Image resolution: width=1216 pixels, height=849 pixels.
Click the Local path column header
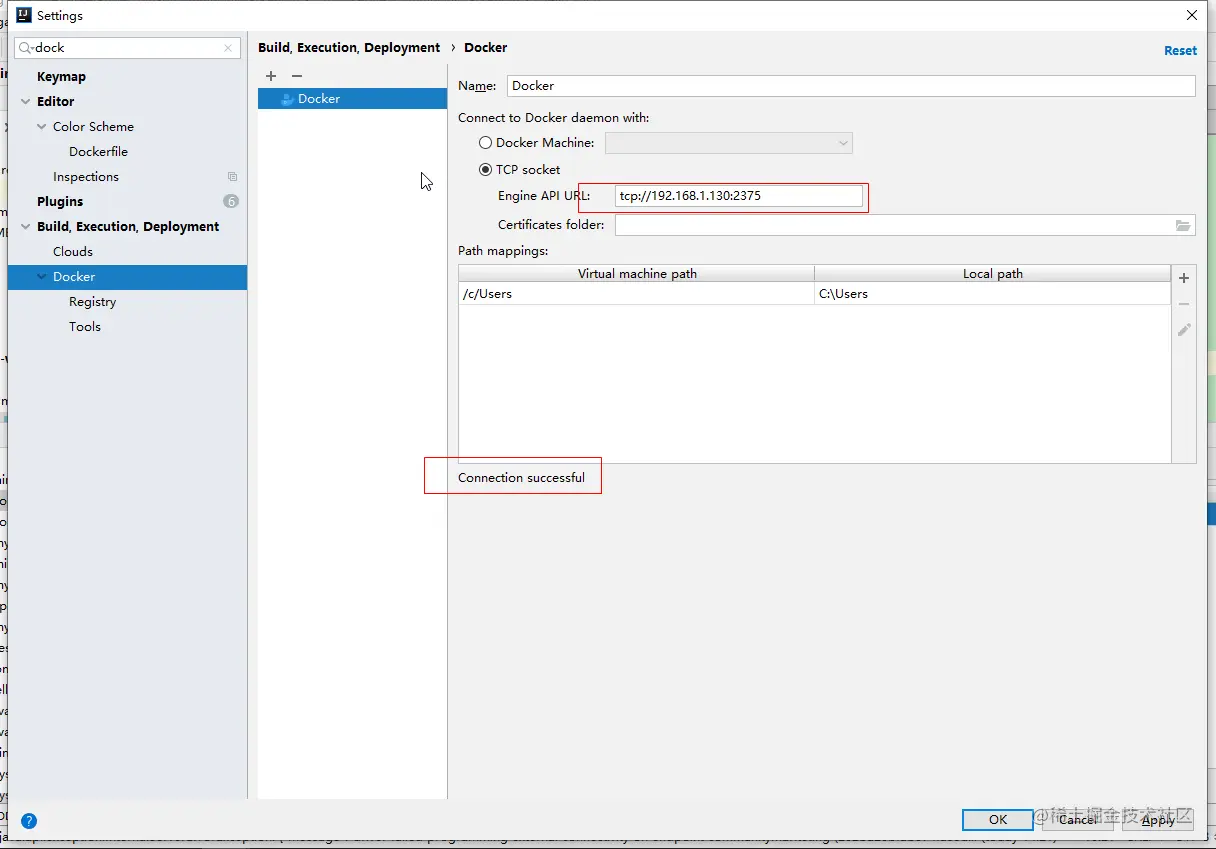click(992, 274)
